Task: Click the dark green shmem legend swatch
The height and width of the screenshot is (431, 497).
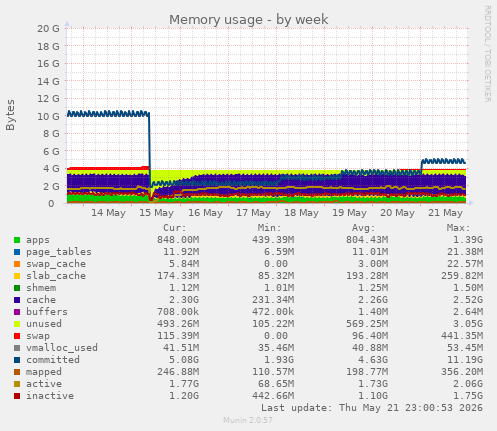Action: [x=17, y=288]
